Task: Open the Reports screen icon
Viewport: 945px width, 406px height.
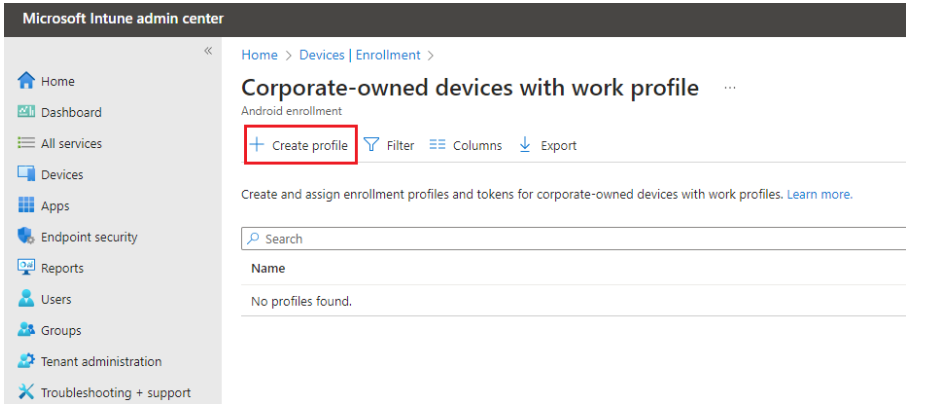Action: coord(26,267)
